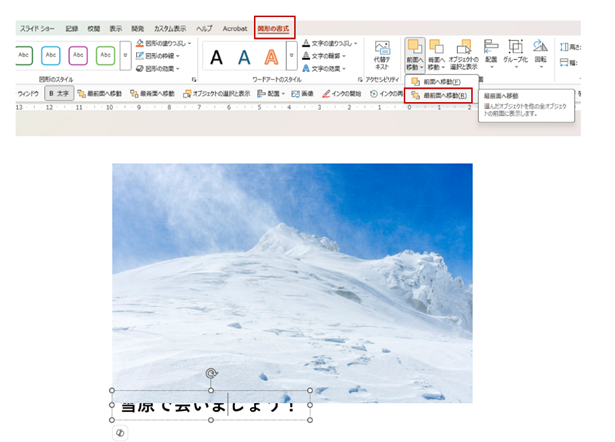Apply the black WordArt A style
This screenshot has height=442, width=615.
tap(217, 57)
